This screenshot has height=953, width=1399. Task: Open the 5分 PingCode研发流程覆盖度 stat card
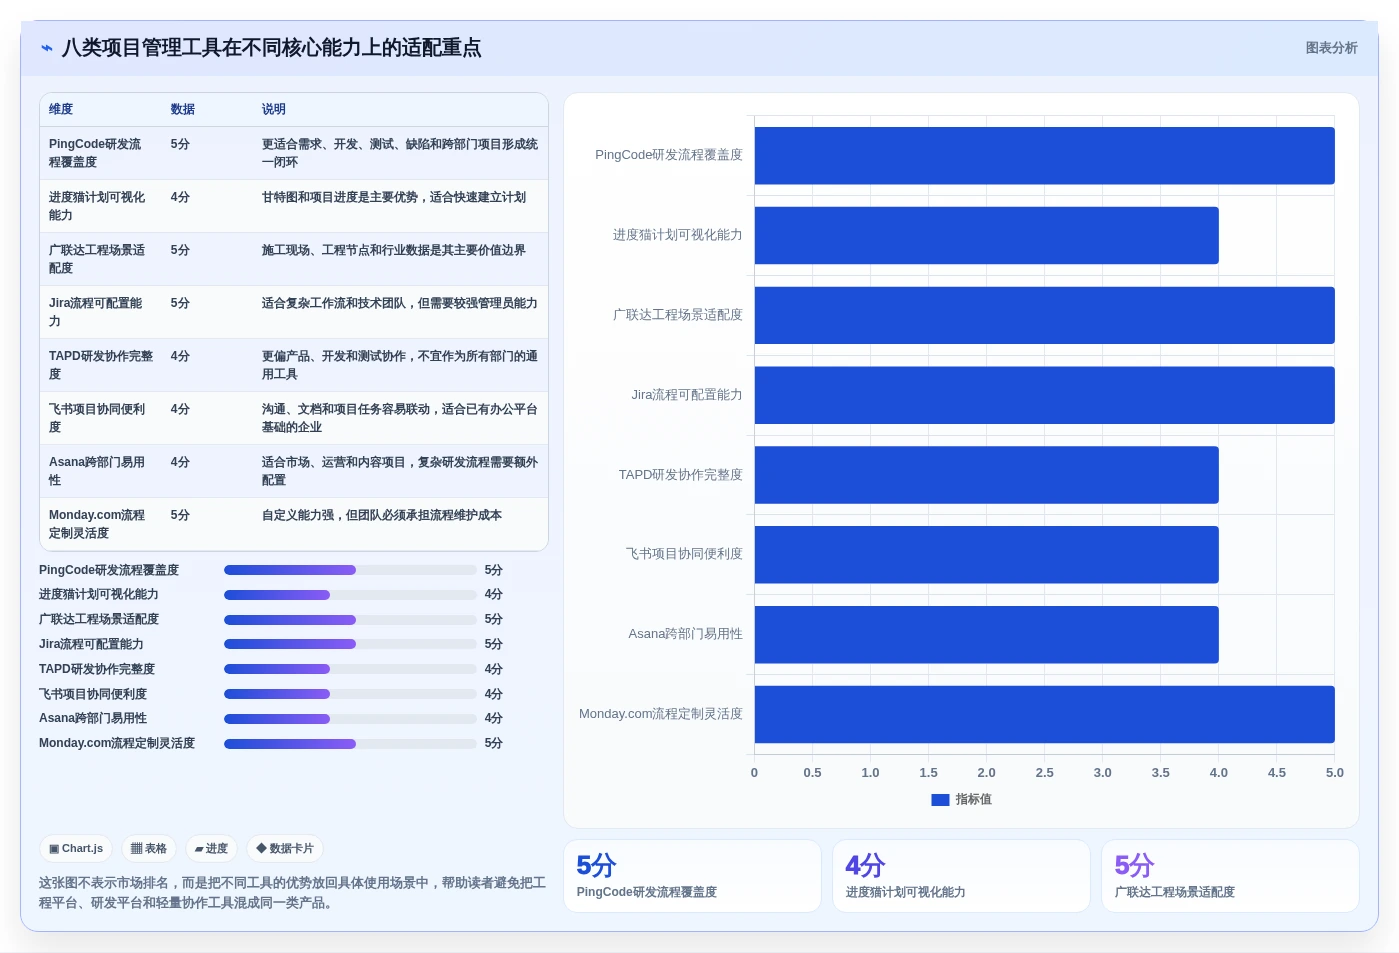(x=692, y=876)
